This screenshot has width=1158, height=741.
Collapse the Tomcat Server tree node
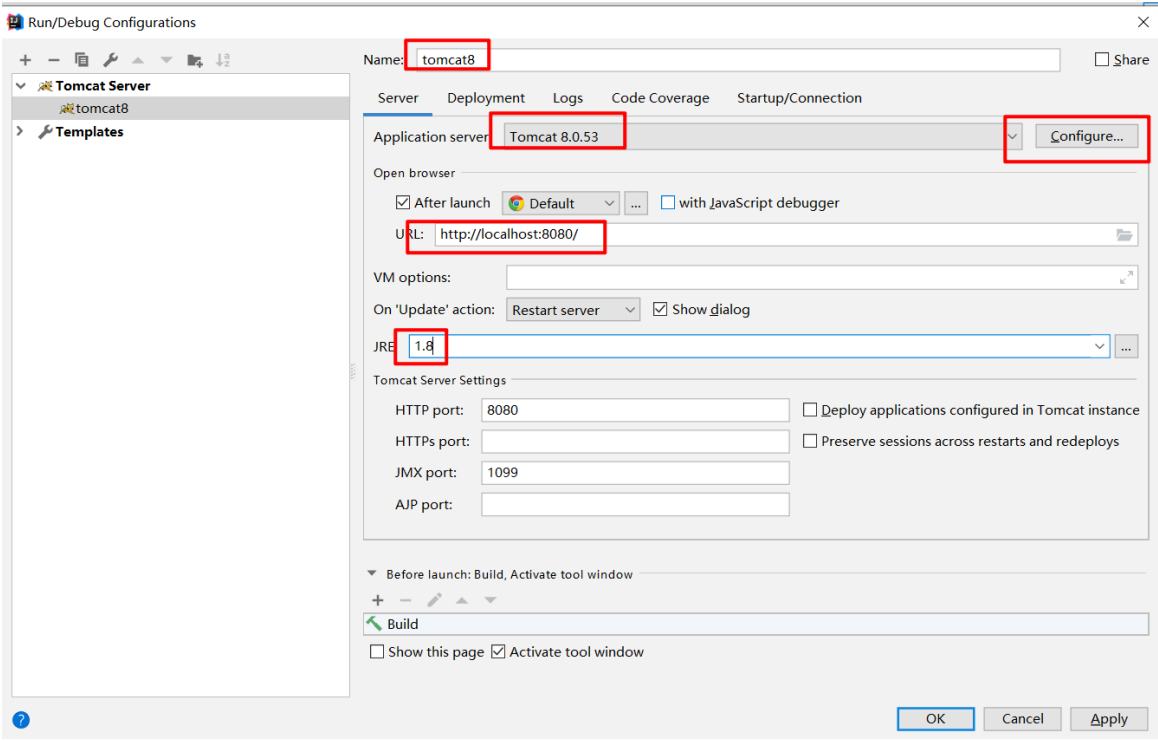[21, 86]
